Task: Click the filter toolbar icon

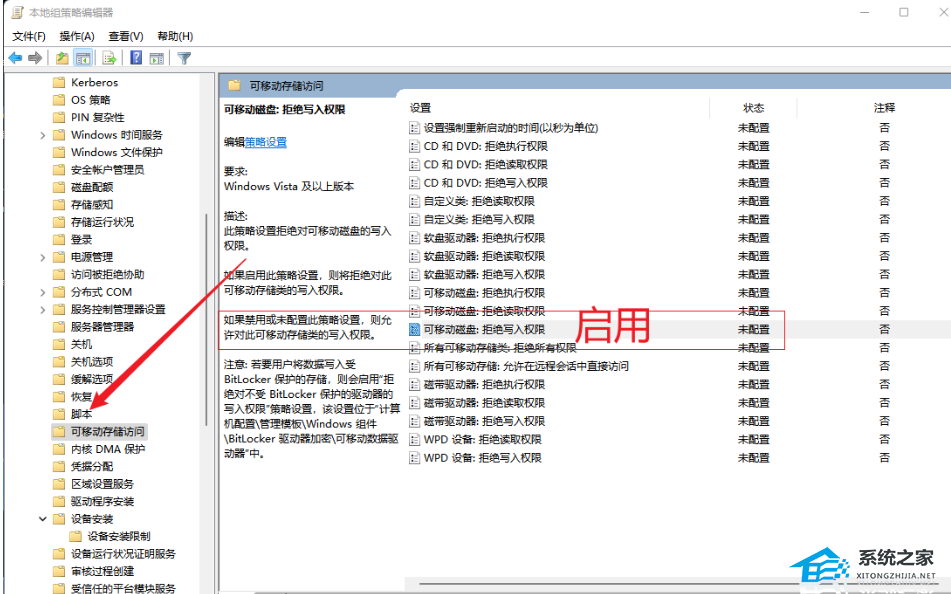Action: (184, 57)
